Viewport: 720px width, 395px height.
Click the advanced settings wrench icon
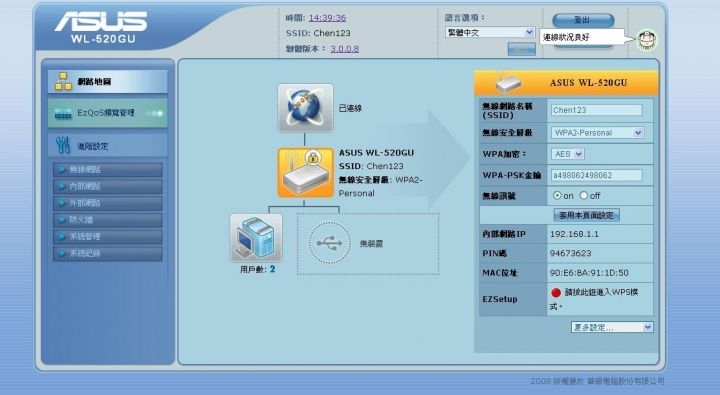click(x=63, y=145)
